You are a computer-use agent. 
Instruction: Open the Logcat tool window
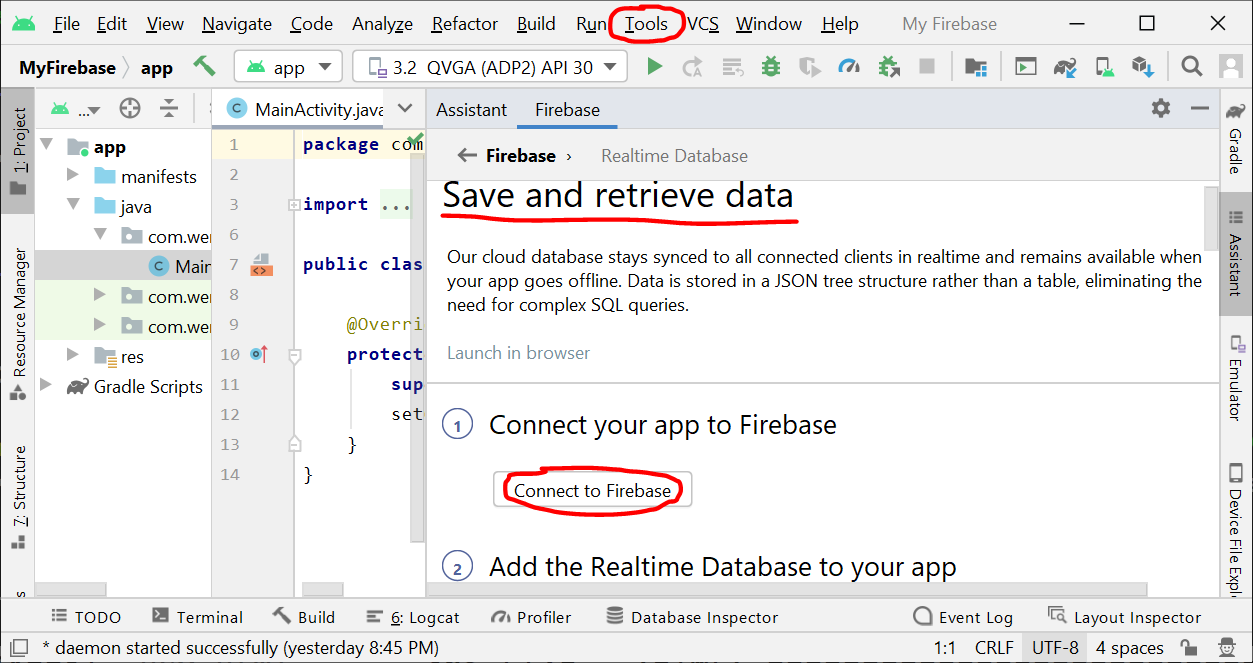click(x=413, y=617)
